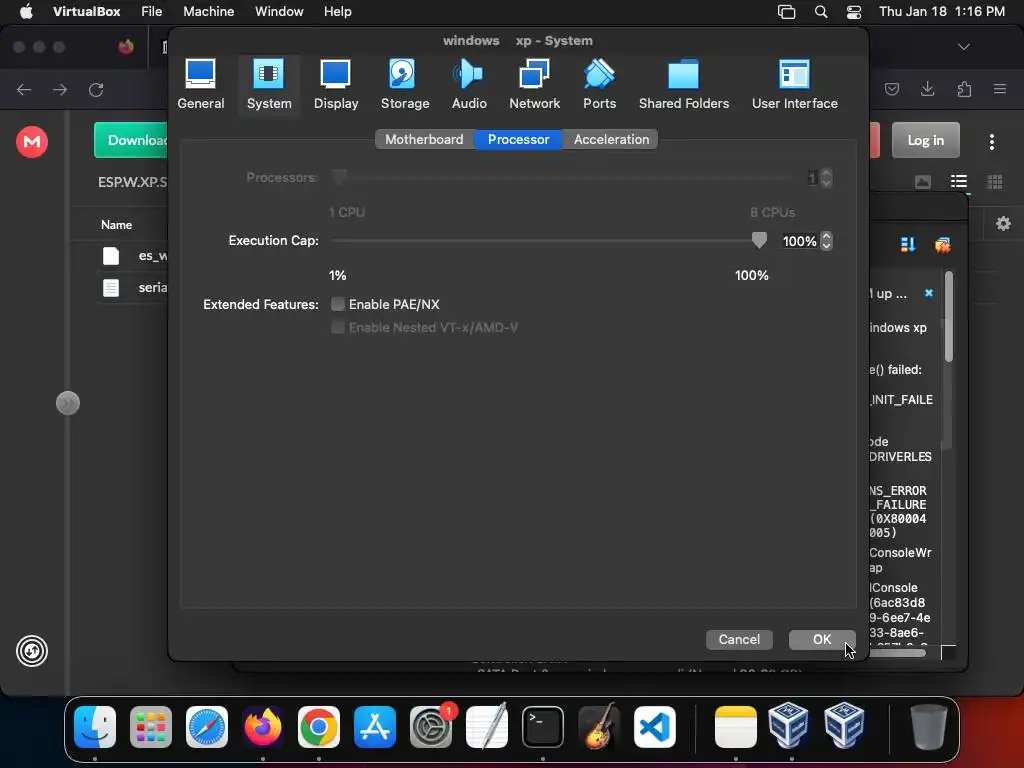The width and height of the screenshot is (1024, 768).
Task: Open Terminal from the Dock
Action: tap(543, 726)
